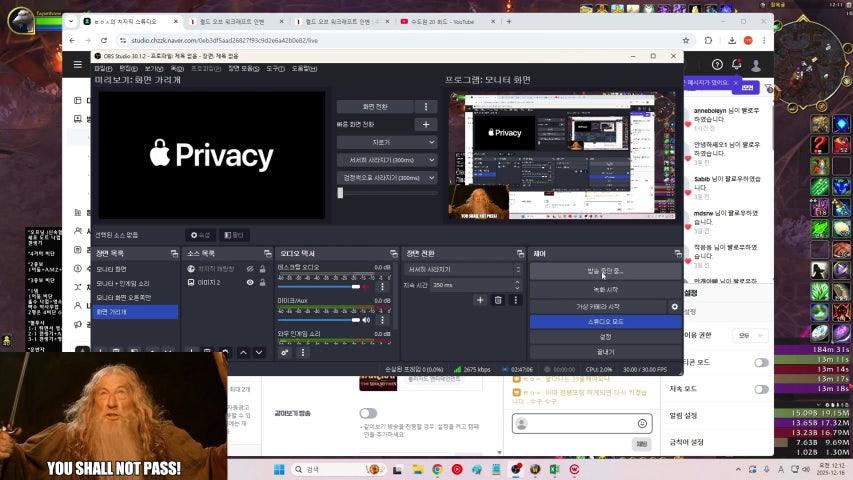Image resolution: width=853 pixels, height=480 pixels.
Task: Open the emoji picker in chat input
Action: (x=642, y=423)
